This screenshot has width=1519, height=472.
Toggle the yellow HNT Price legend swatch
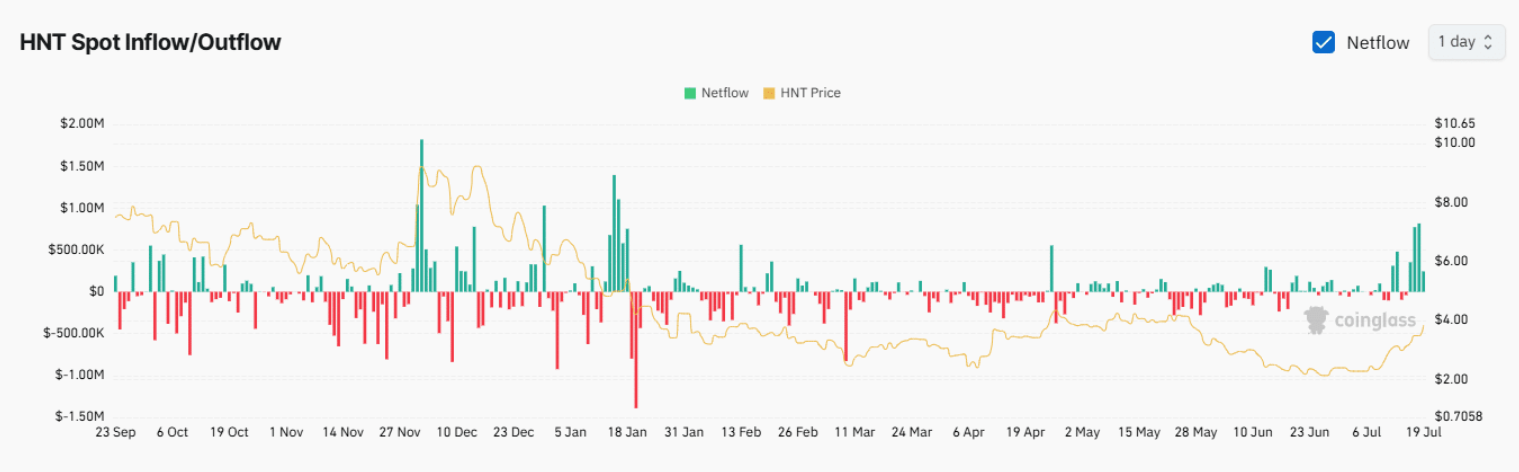[769, 93]
